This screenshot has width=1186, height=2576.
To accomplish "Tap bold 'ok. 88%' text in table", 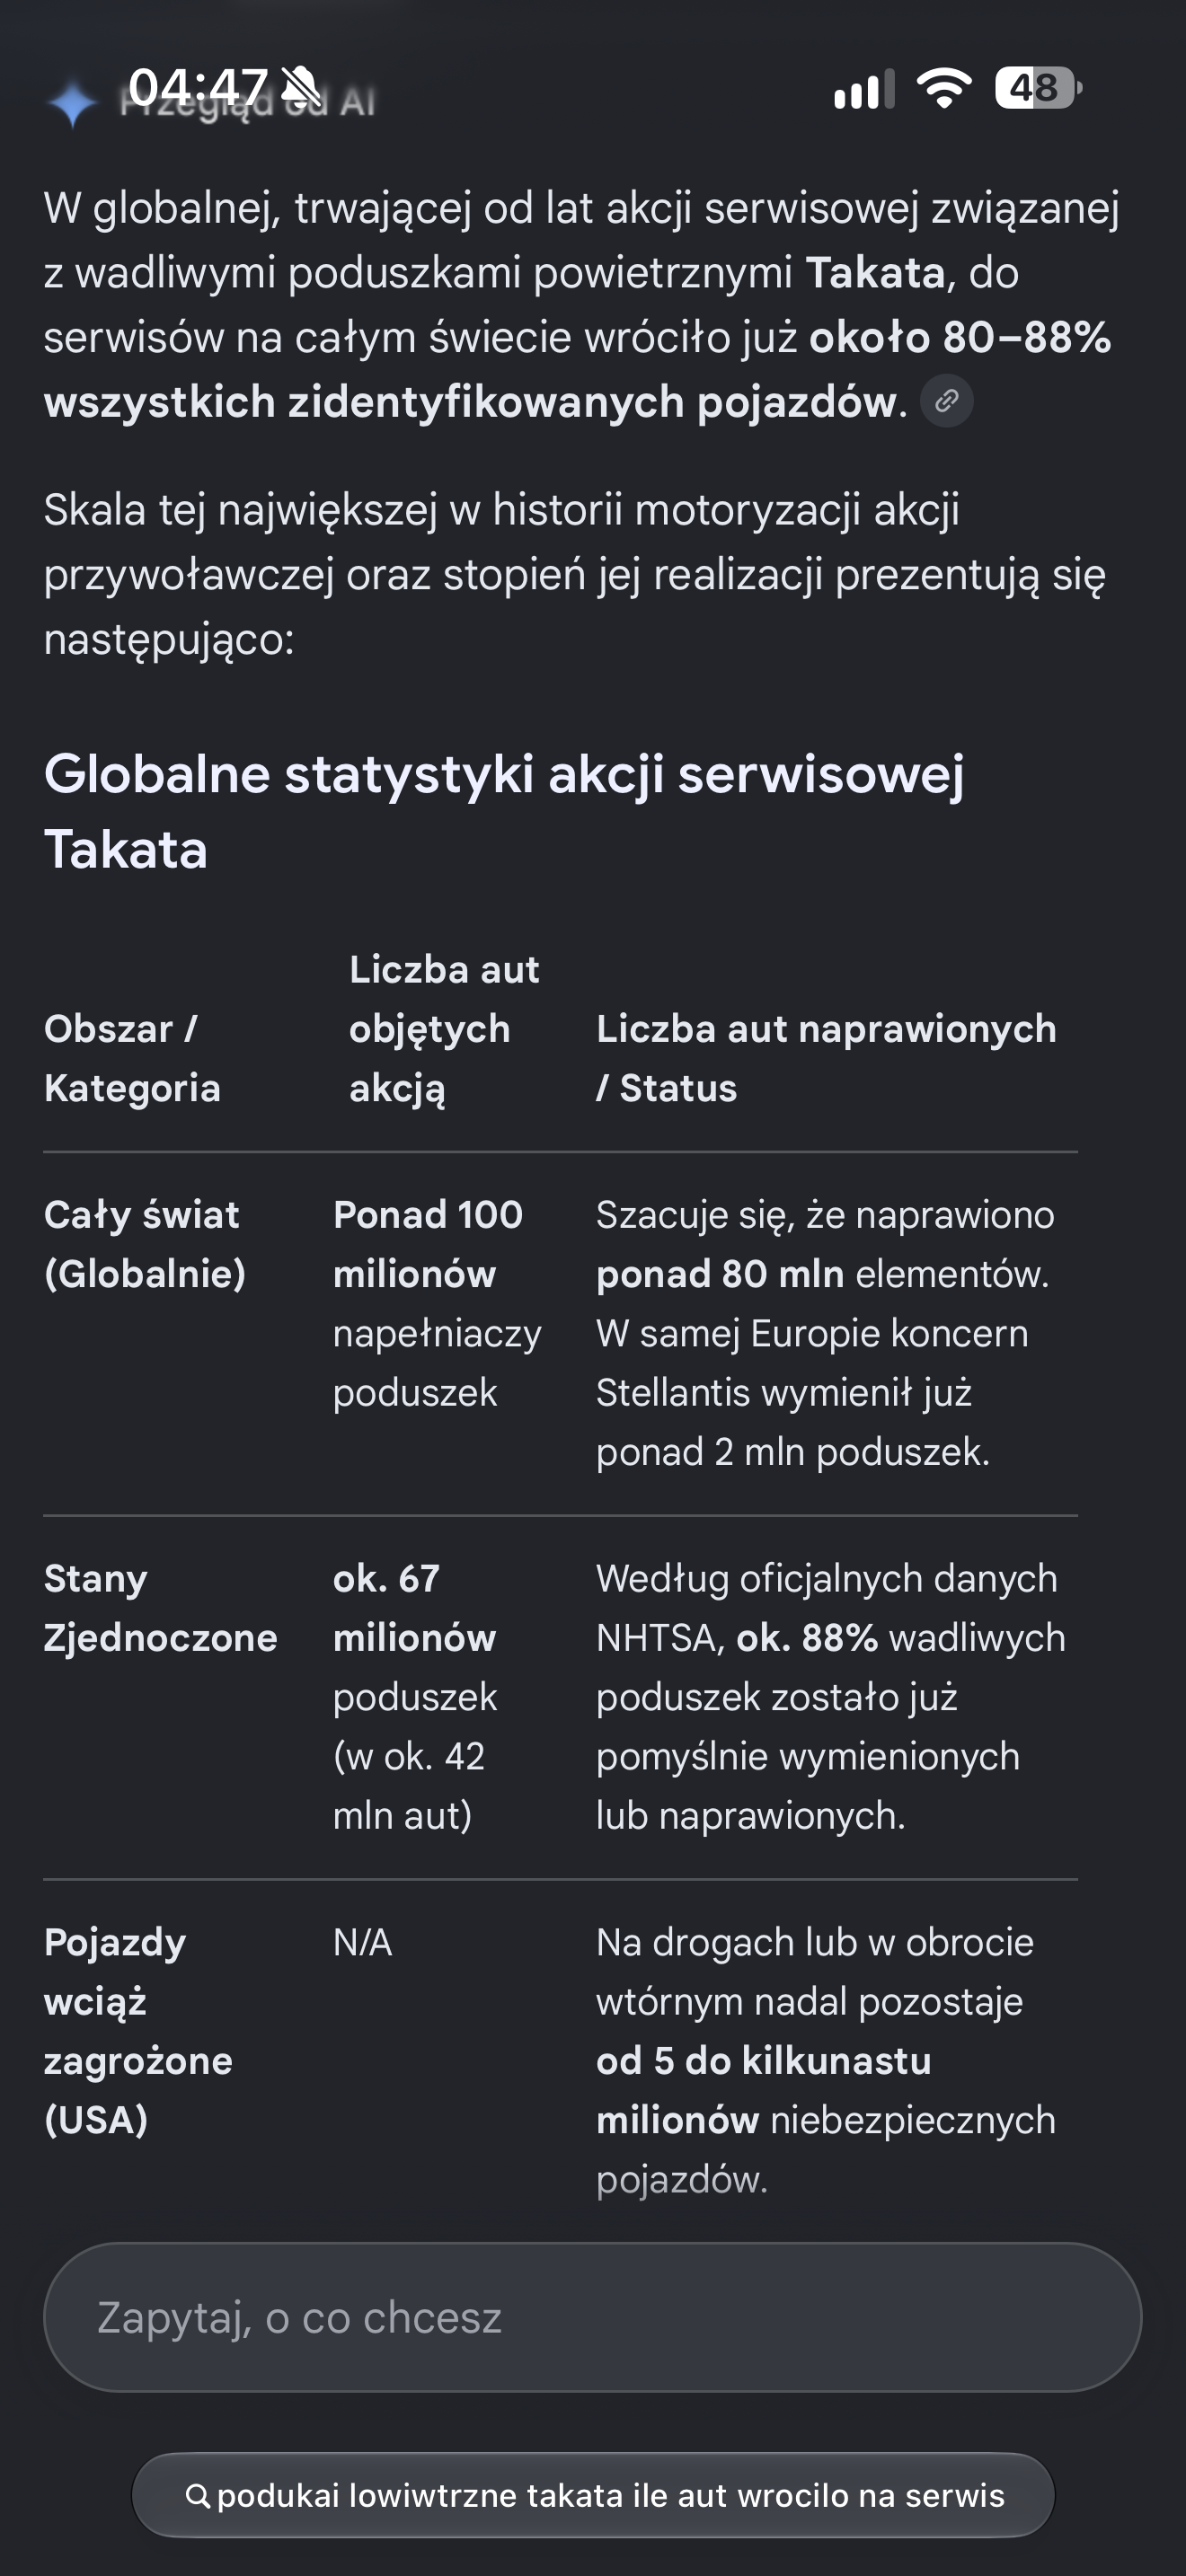I will (807, 1638).
